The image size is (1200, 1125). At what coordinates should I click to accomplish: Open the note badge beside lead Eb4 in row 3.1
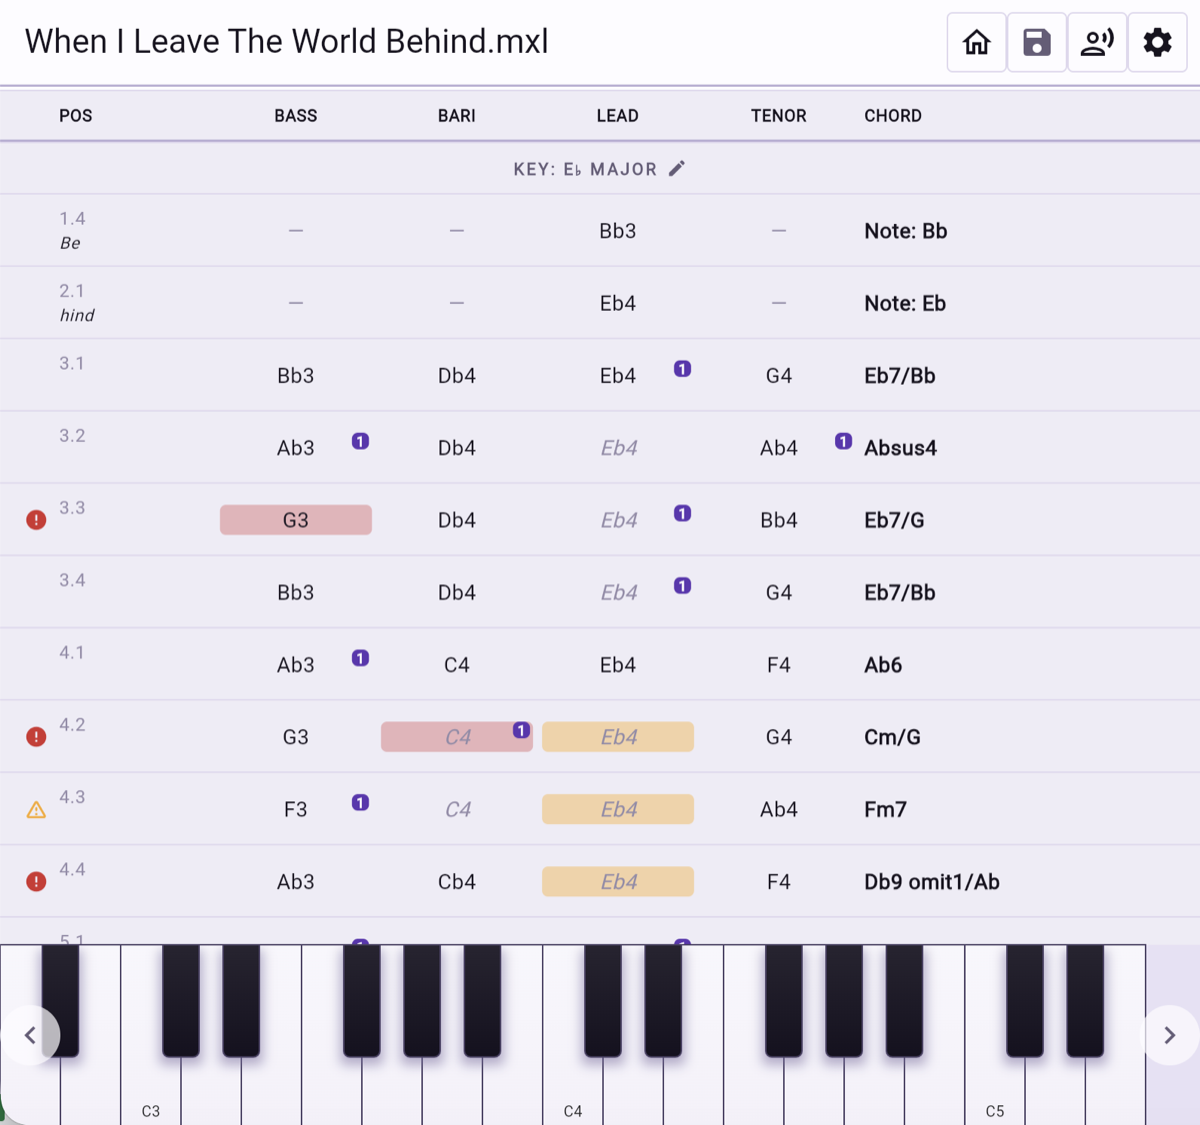682,369
